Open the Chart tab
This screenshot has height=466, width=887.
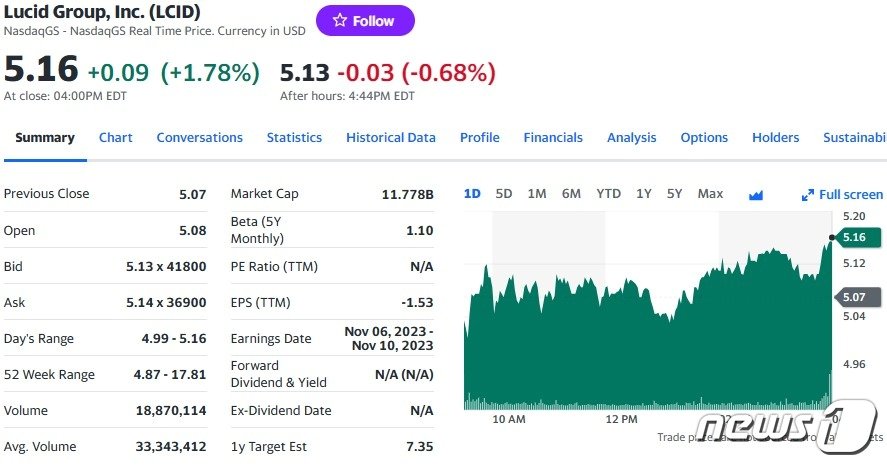[x=115, y=138]
